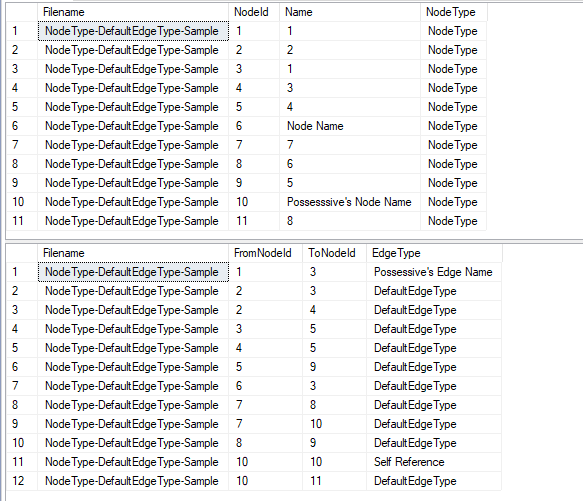Select row header 11 in the nodes grid
The height and width of the screenshot is (501, 583).
[x=22, y=221]
